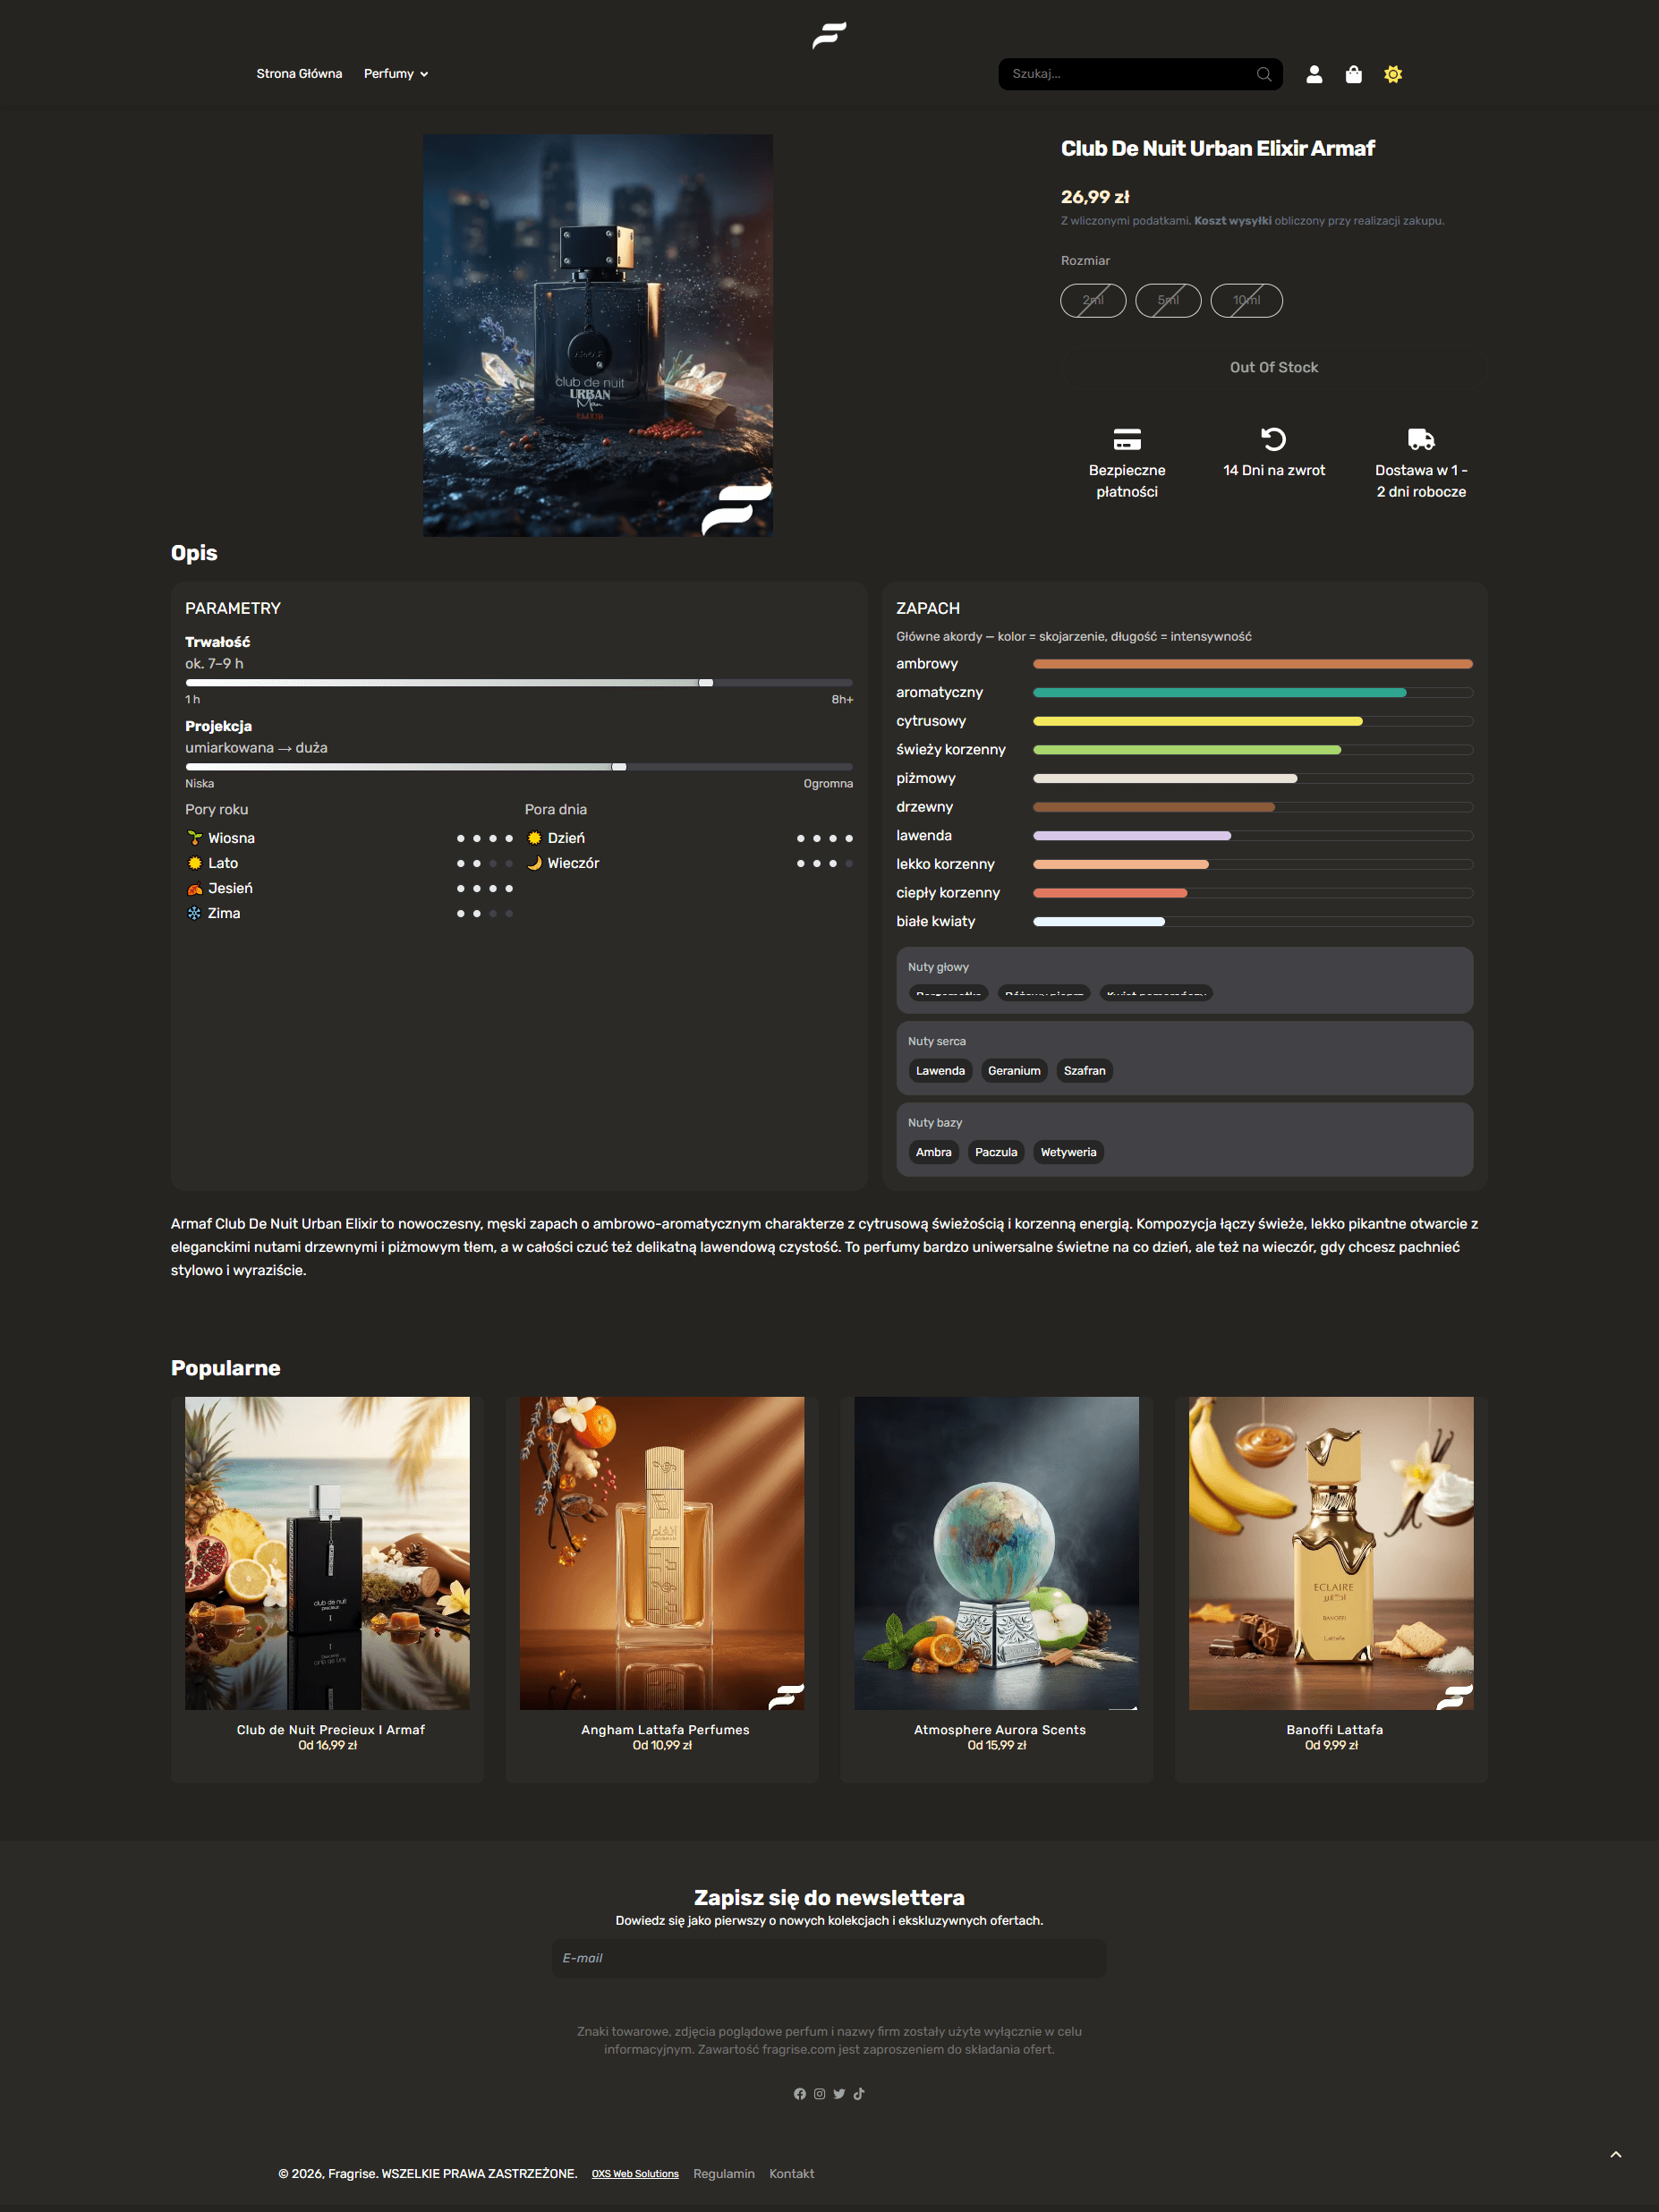Click the Geranium heart note tag
The width and height of the screenshot is (1659, 2212).
pyautogui.click(x=1014, y=1071)
